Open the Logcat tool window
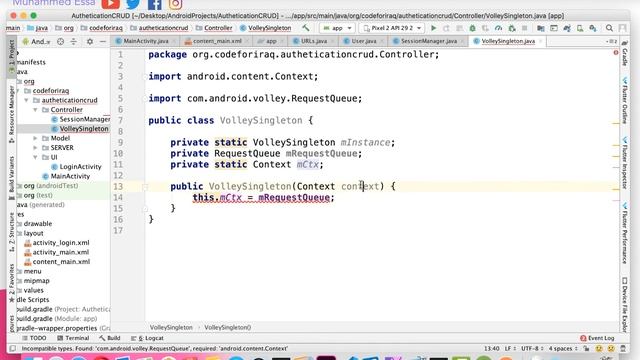Image resolution: width=640 pixels, height=360 pixels. pos(147,338)
